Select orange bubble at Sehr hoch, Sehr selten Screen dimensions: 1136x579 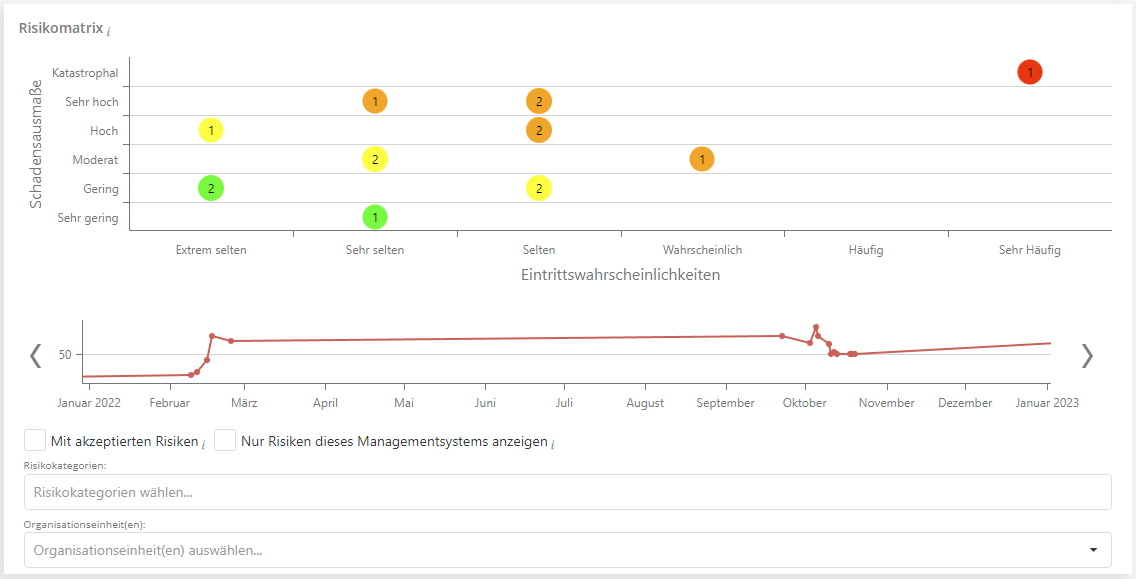(374, 101)
